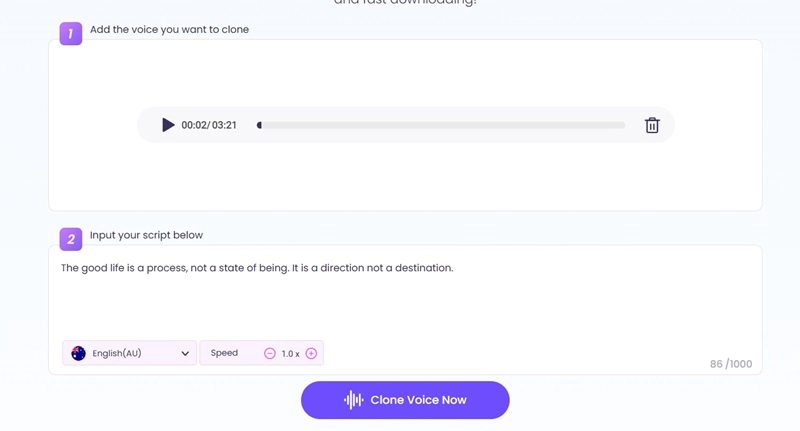Viewport: 800px width, 431px height.
Task: Decrease speed with the minus icon
Action: (270, 353)
